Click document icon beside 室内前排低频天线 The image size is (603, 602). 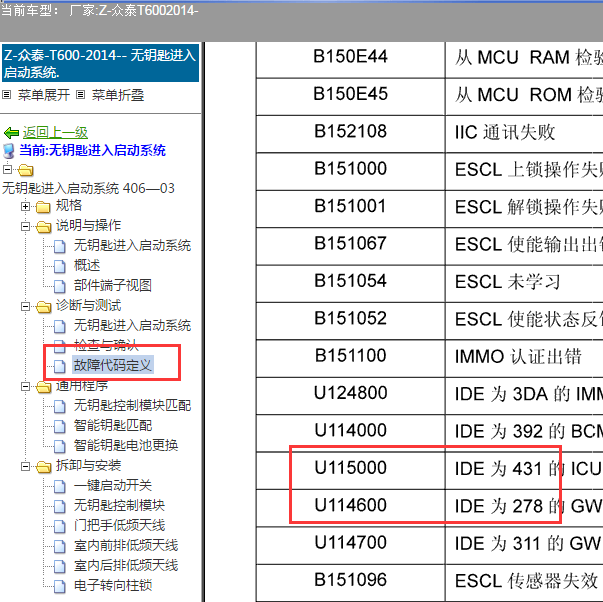pos(59,546)
